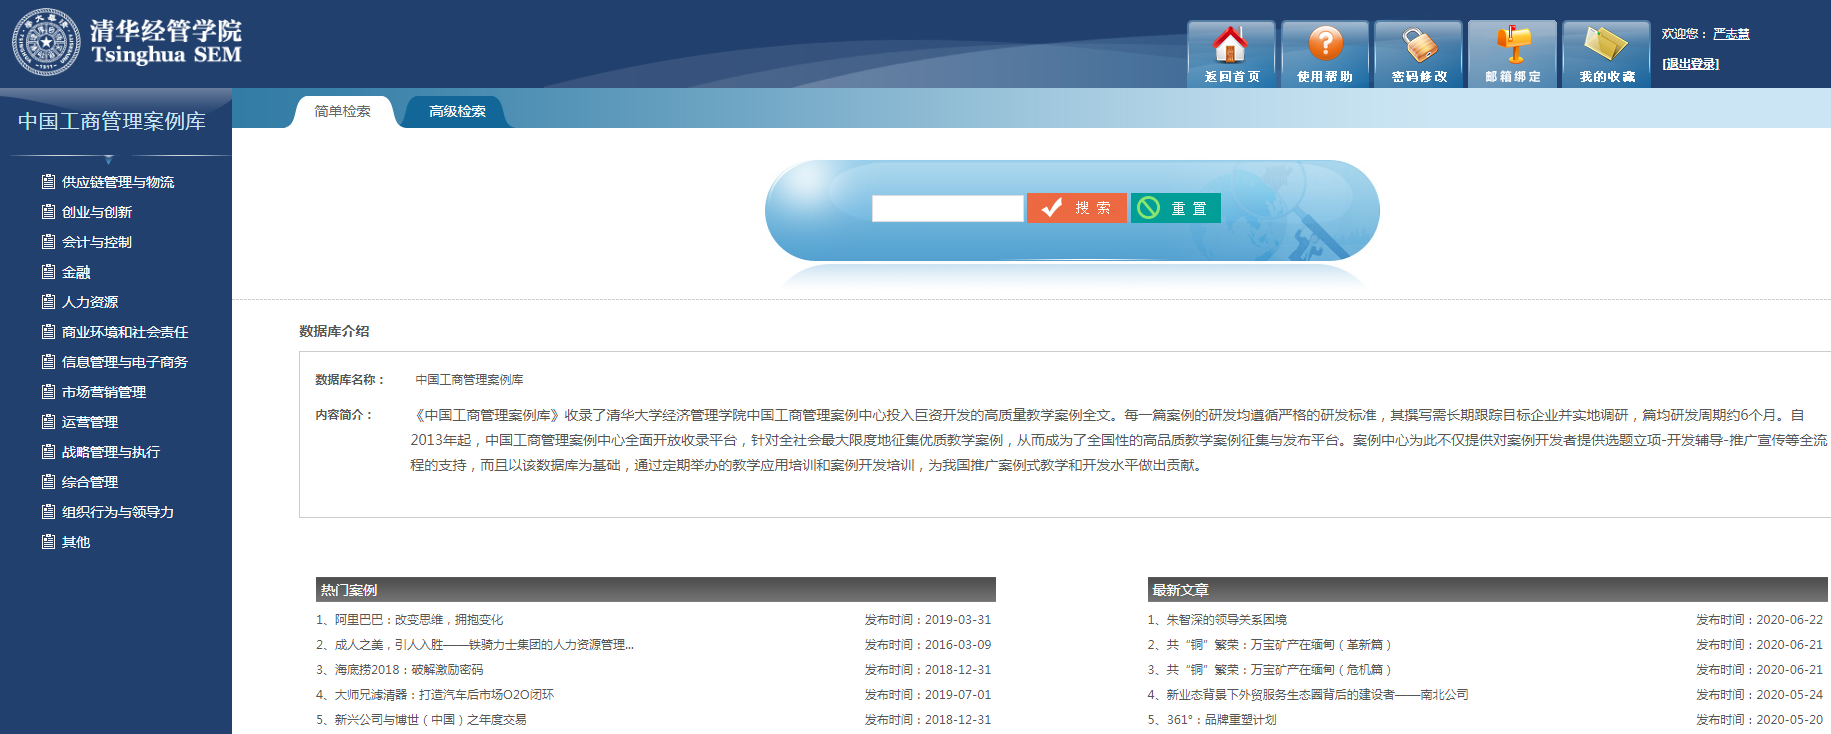
Task: Click publish date 2019-03-31
Action: (958, 620)
